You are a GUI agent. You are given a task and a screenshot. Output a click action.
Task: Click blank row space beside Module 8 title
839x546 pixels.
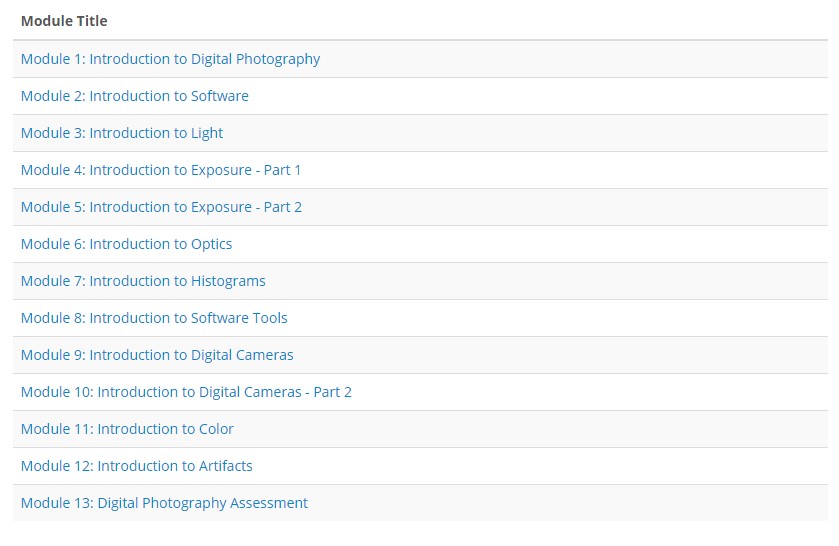[556, 317]
